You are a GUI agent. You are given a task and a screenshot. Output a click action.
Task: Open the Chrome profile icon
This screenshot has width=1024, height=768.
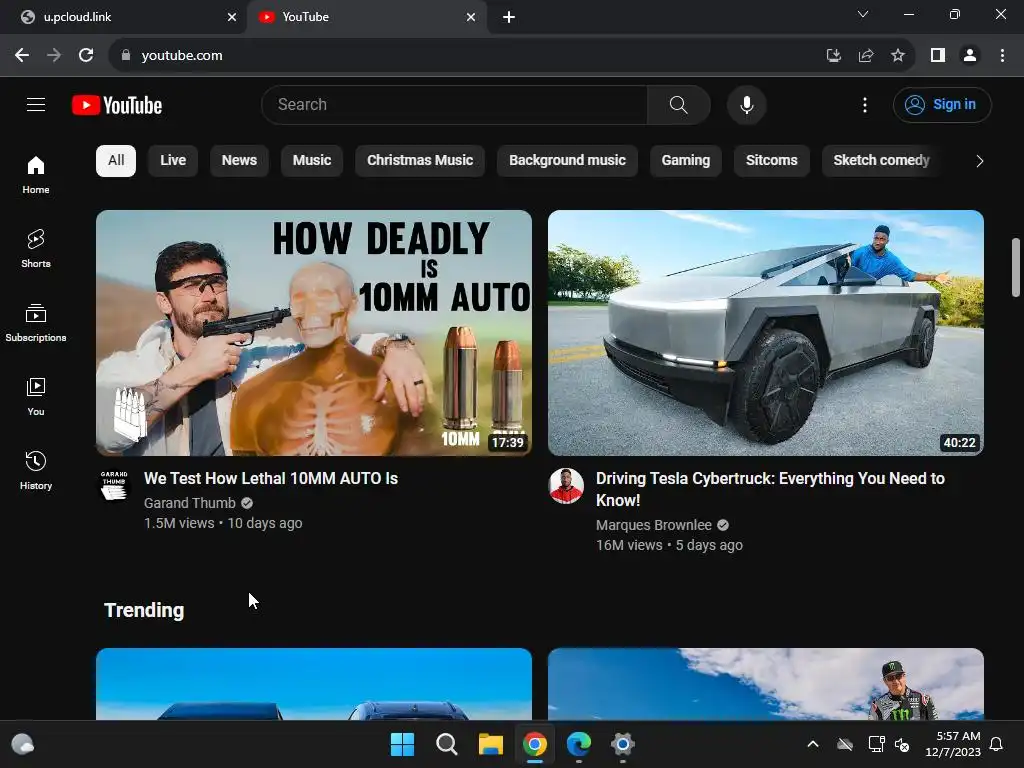(x=970, y=56)
